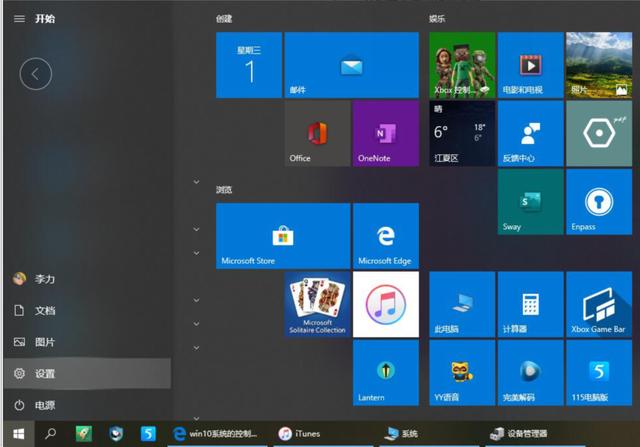Open the 李力 user account menu

(87, 279)
